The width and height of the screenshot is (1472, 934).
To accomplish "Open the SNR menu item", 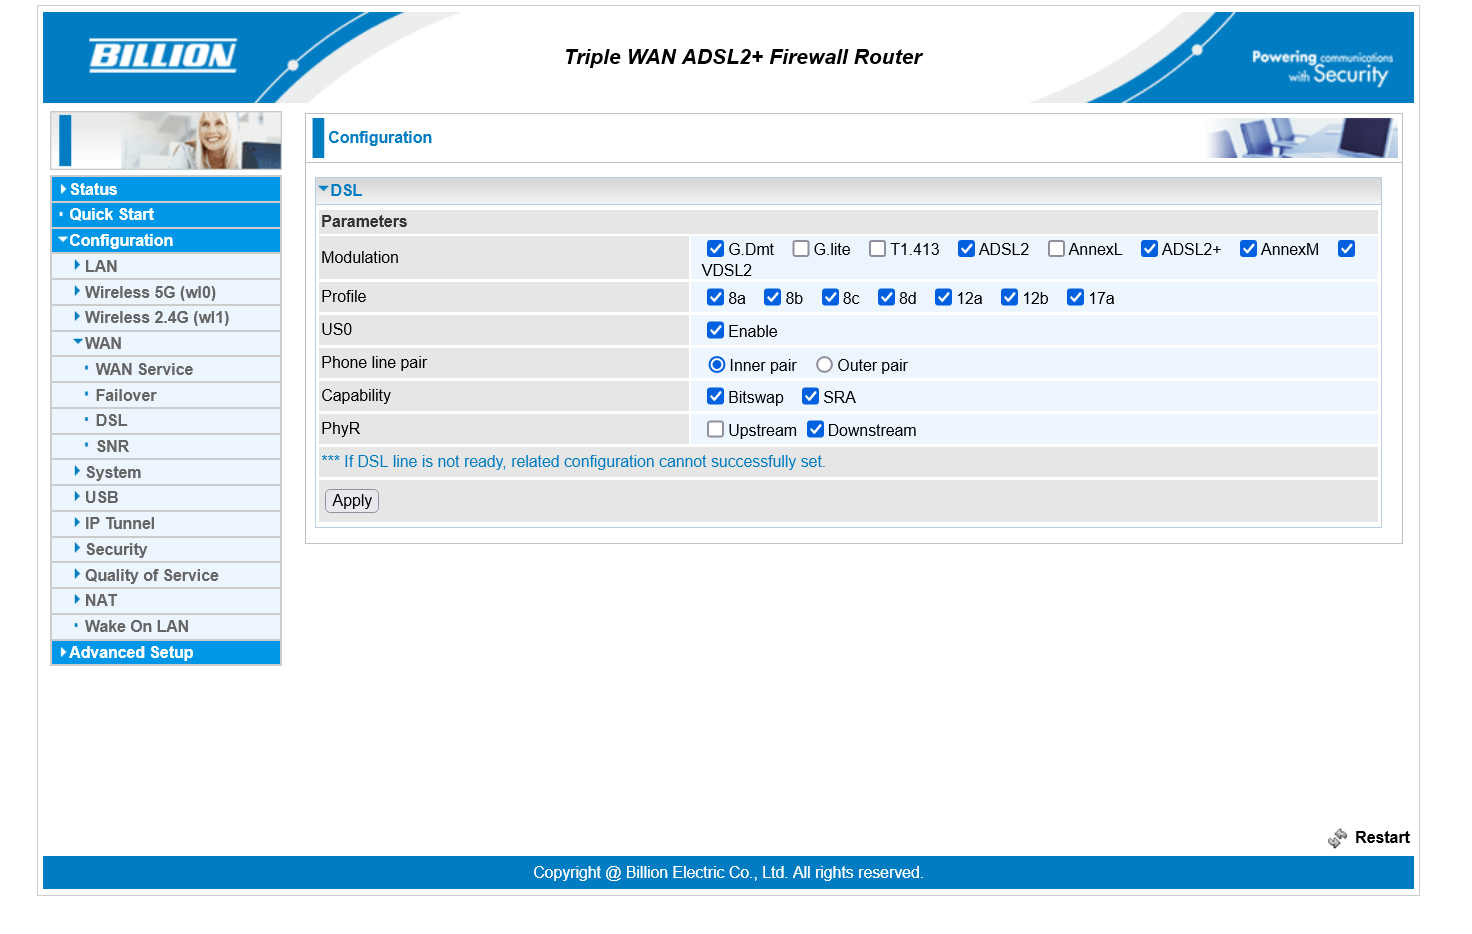I will click(x=112, y=446).
